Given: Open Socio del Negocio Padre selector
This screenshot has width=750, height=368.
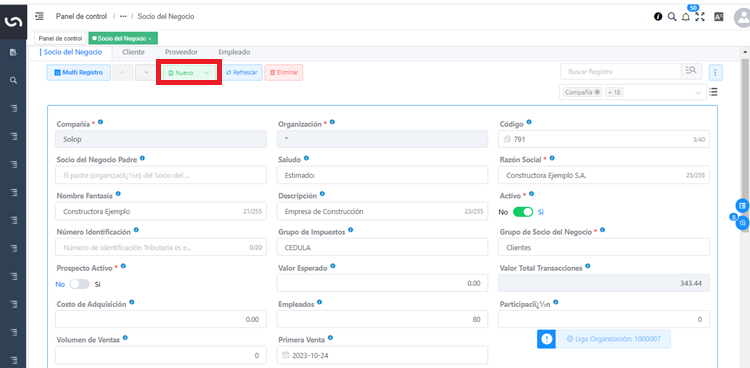Looking at the screenshot, I should point(161,175).
